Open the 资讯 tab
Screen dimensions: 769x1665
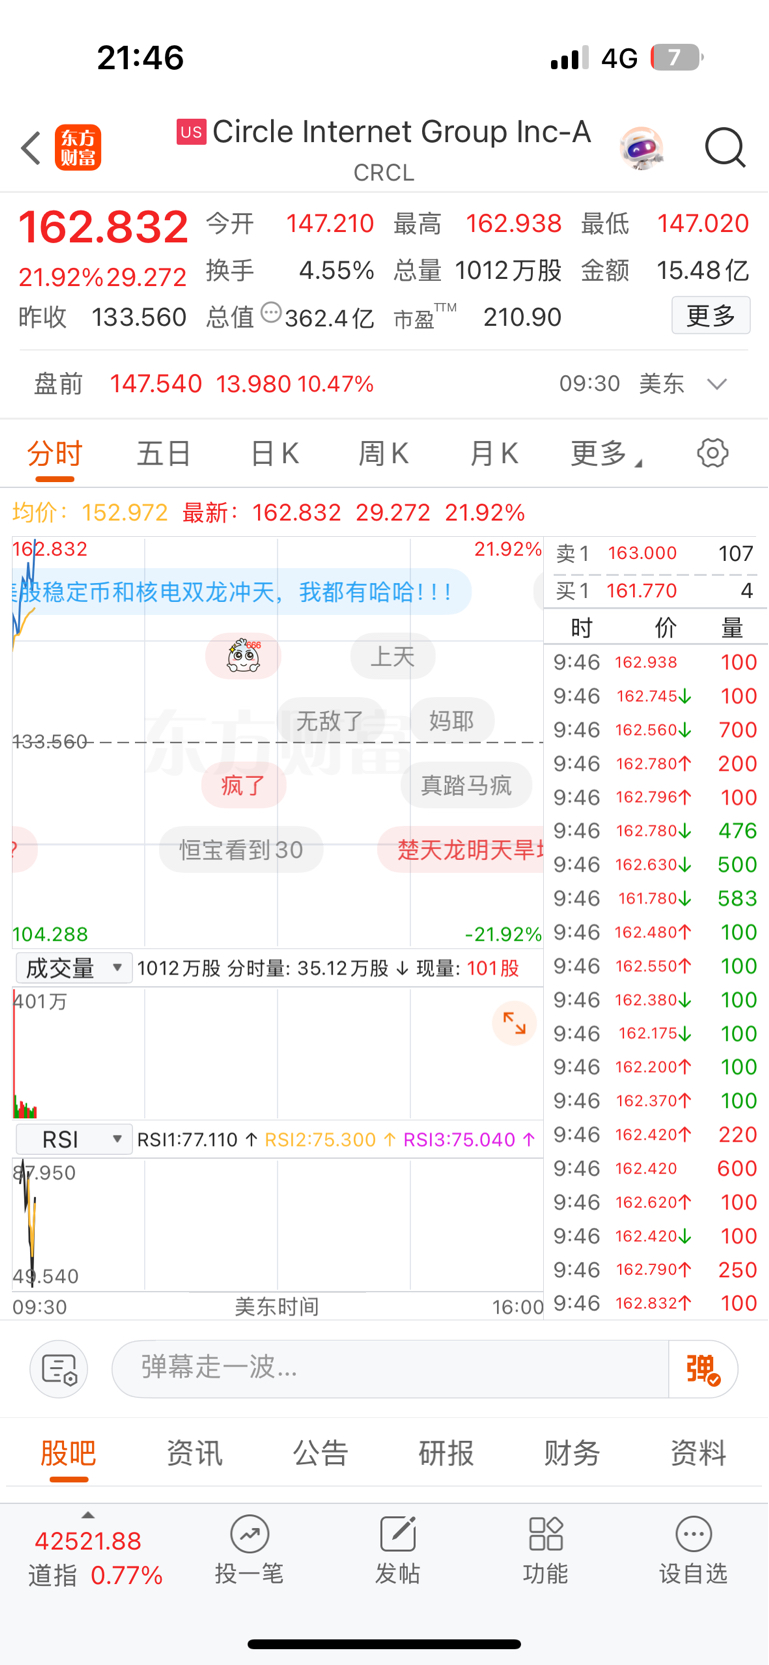(x=194, y=1453)
